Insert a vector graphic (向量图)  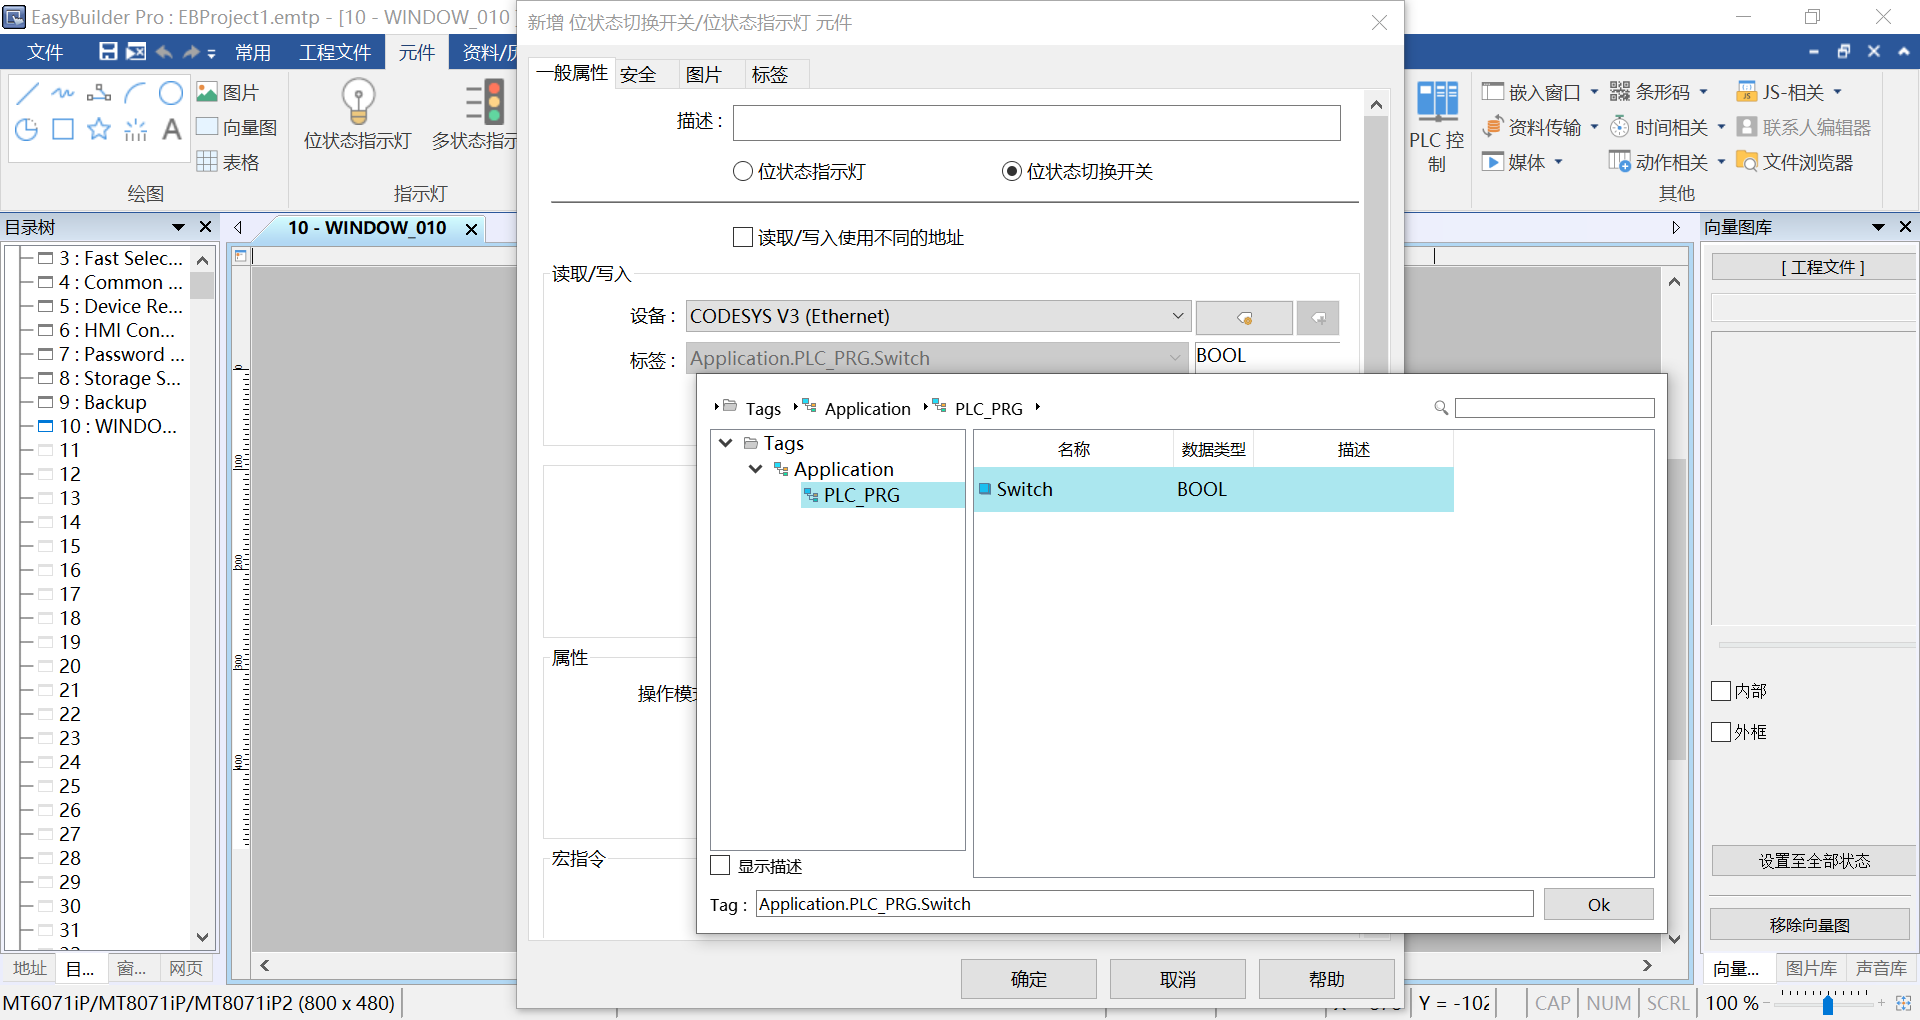(x=237, y=127)
